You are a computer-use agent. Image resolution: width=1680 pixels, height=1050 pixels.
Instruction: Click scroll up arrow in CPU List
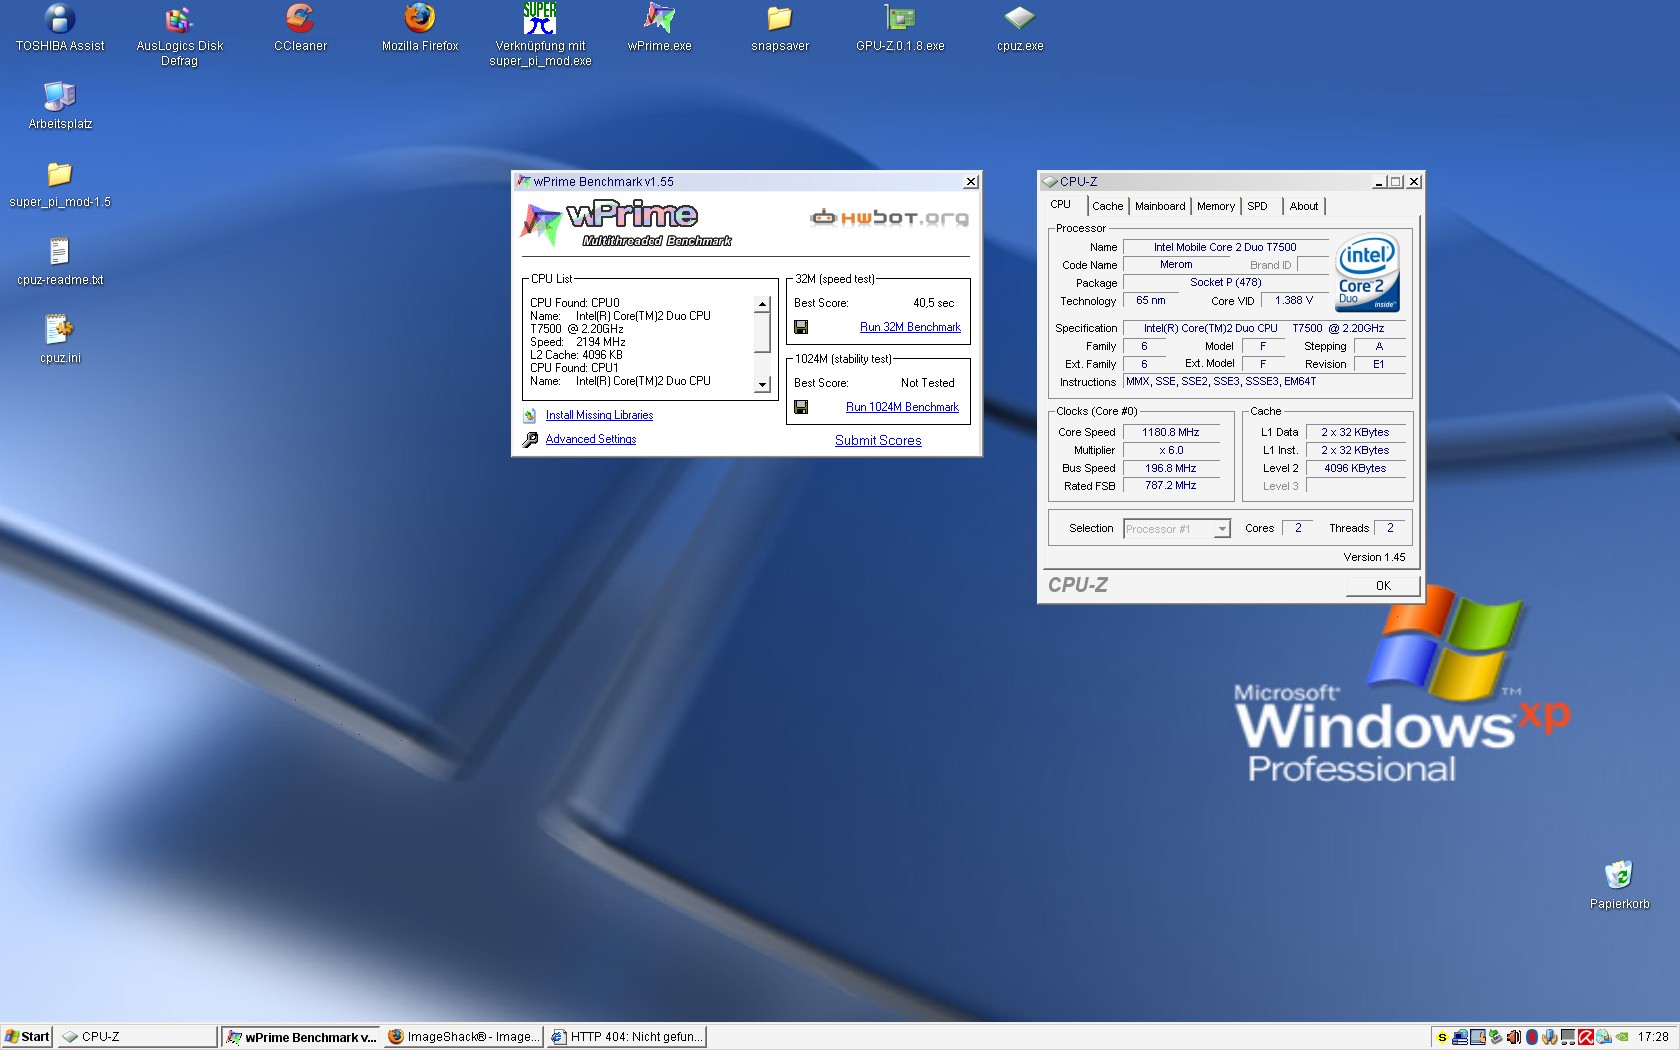click(762, 304)
